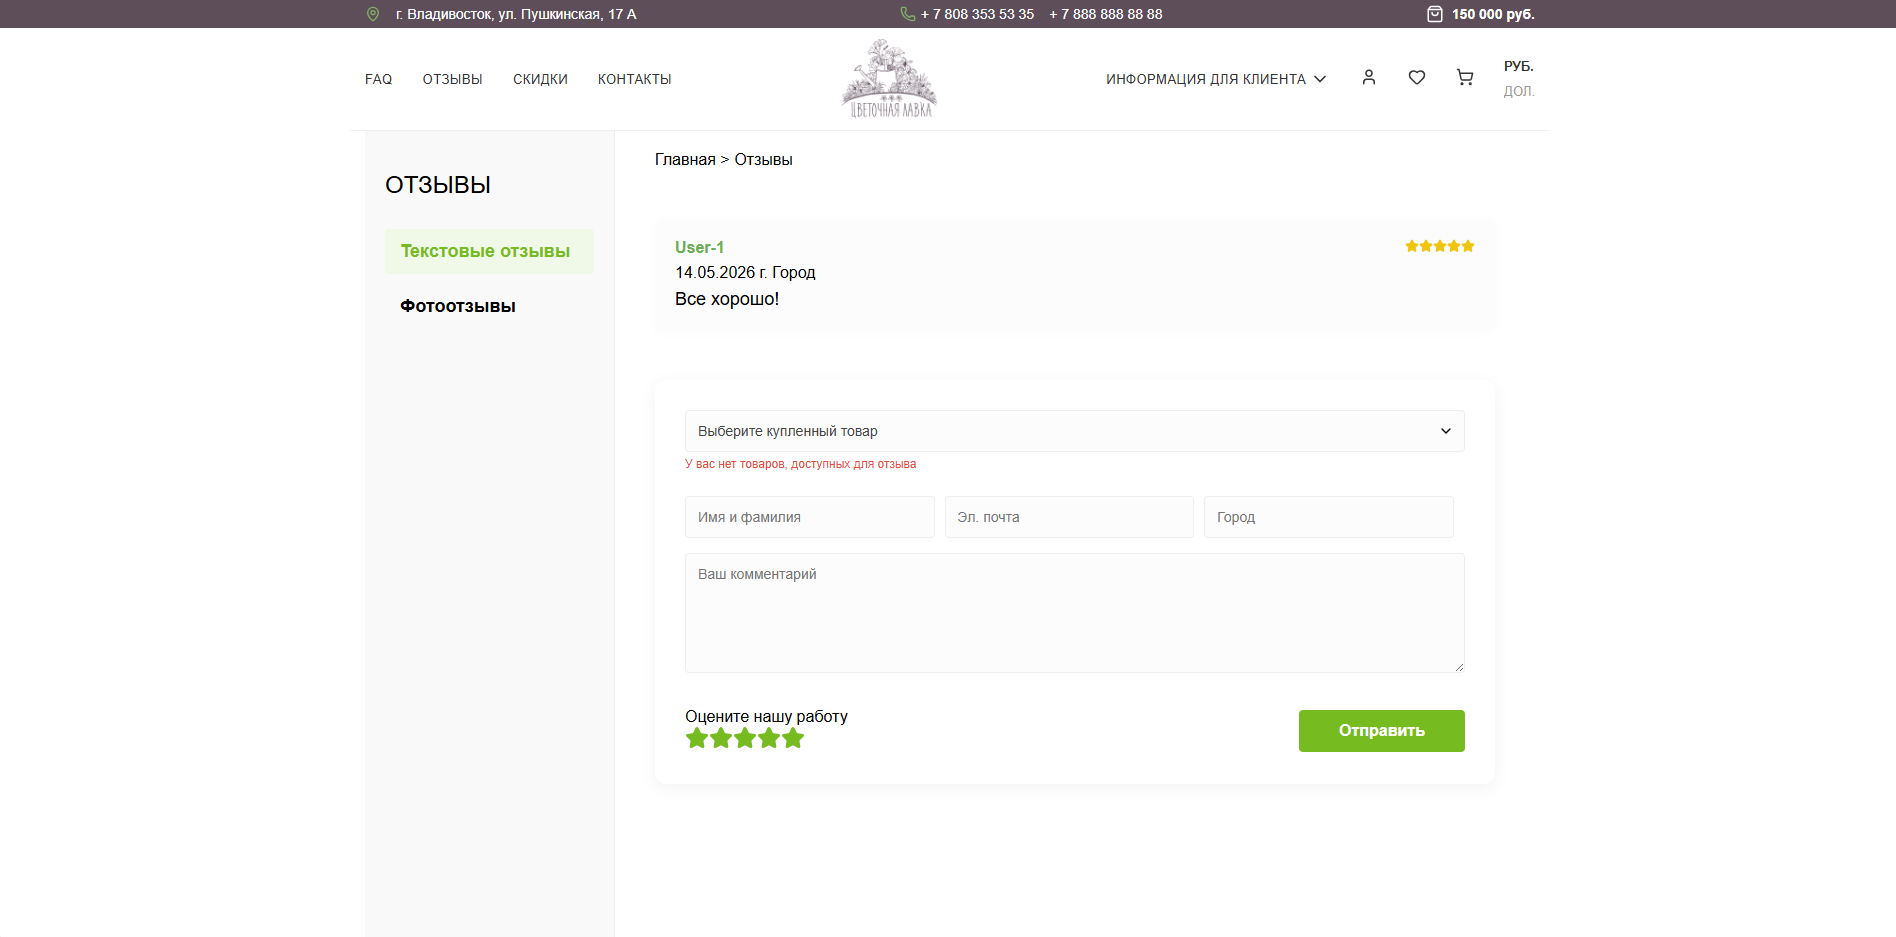Focus the Эл. почта field
1896x937 pixels.
[1069, 517]
